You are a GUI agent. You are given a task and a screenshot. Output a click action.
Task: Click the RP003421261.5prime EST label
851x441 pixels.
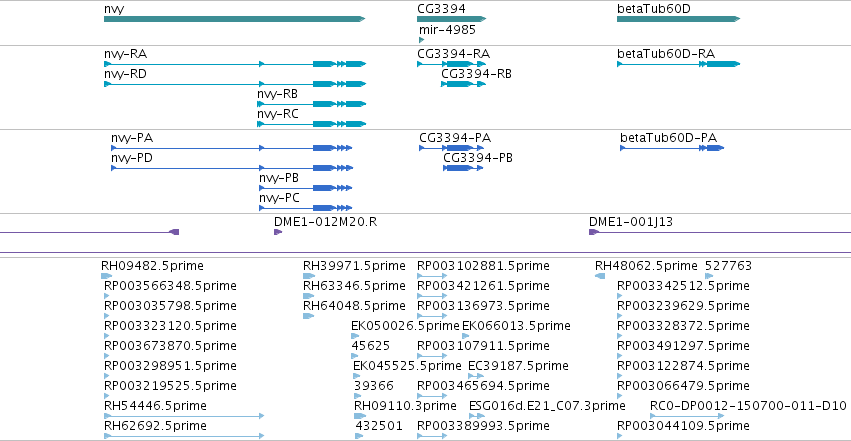[484, 286]
